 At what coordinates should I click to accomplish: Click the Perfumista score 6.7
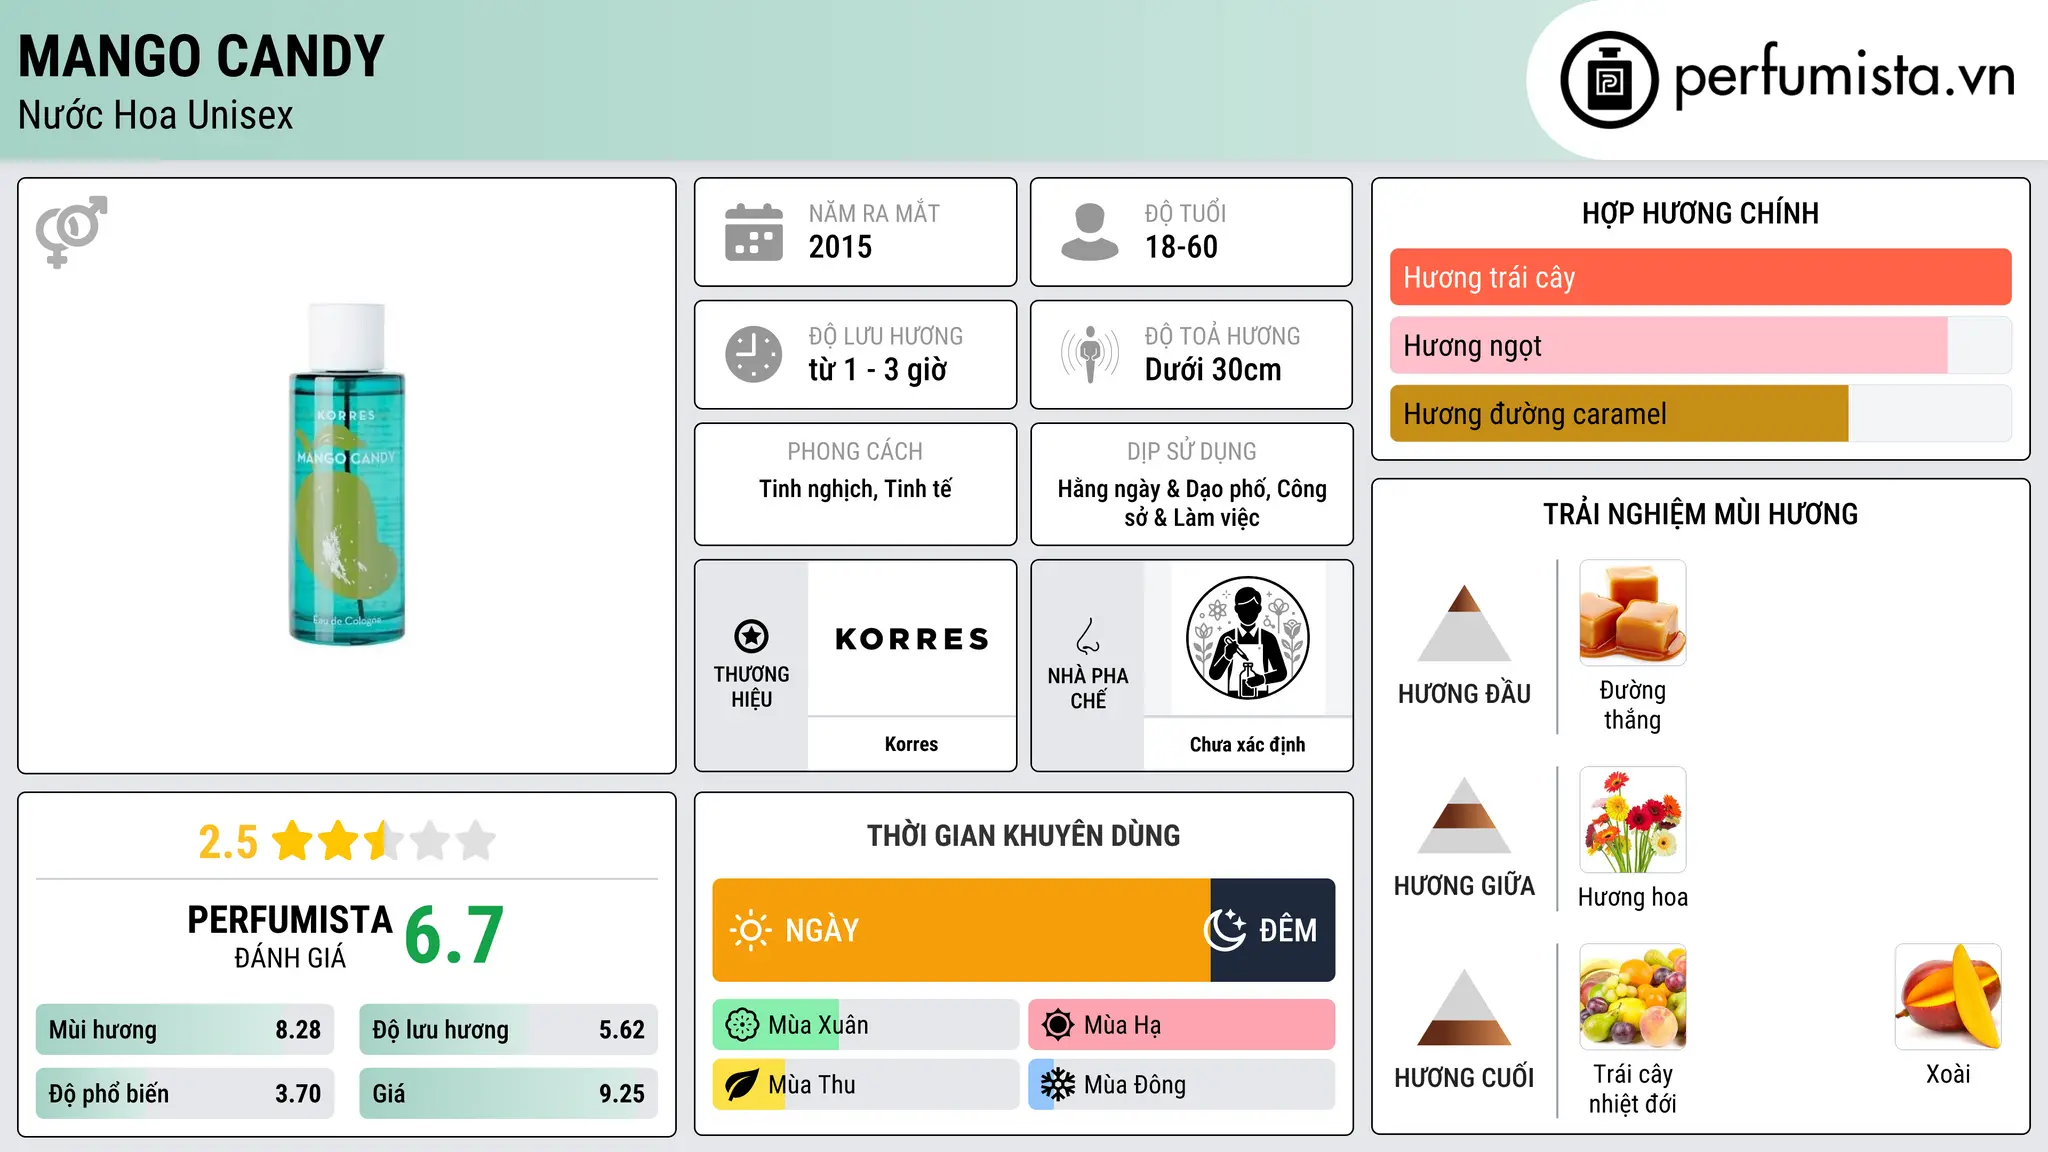[x=454, y=935]
